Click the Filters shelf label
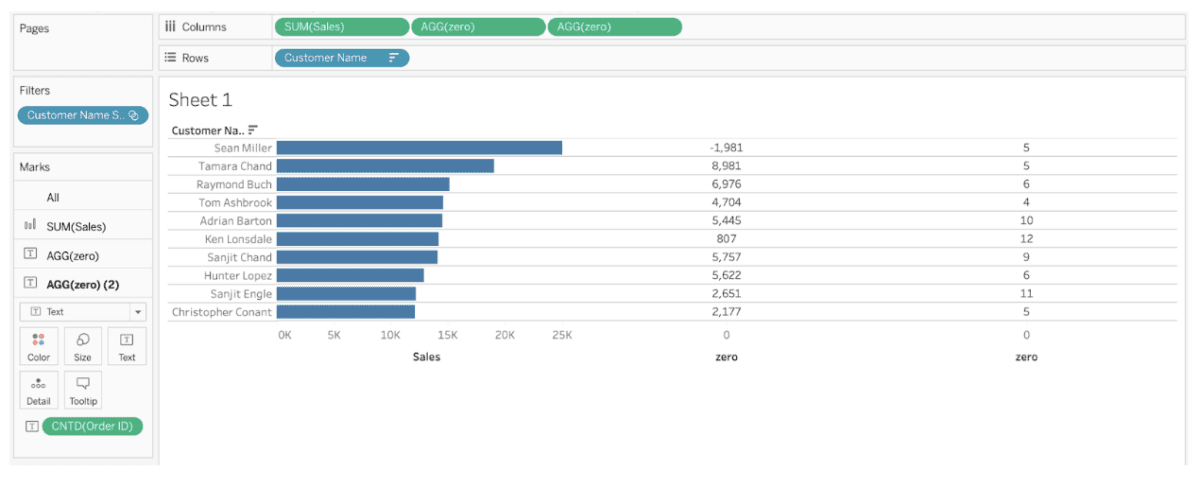1200x488 pixels. 35,90
